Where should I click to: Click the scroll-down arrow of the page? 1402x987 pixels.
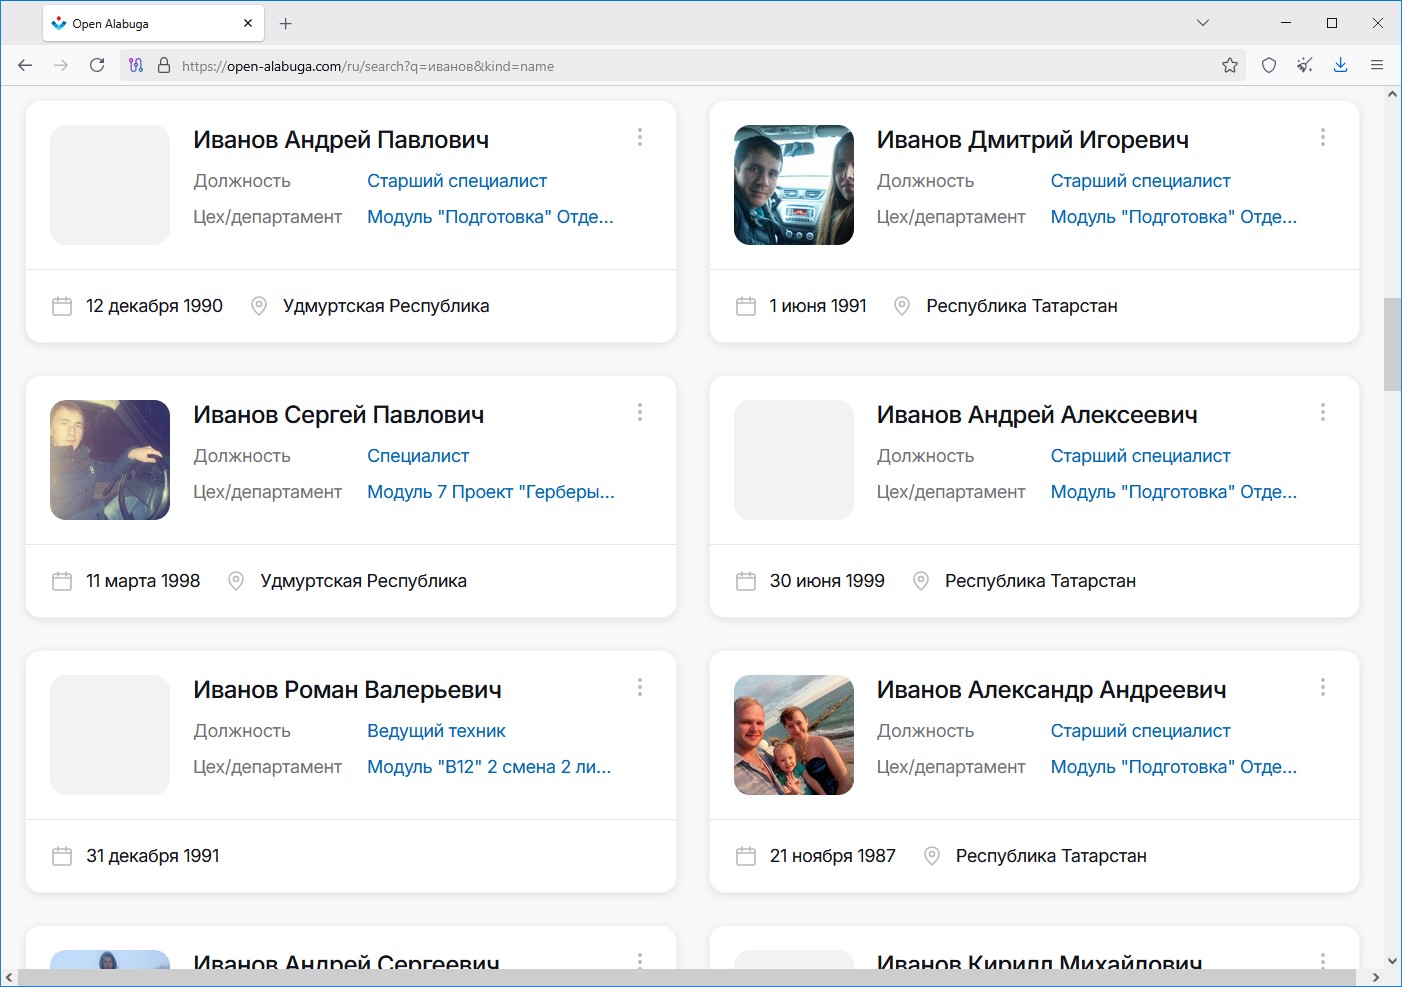1392,961
